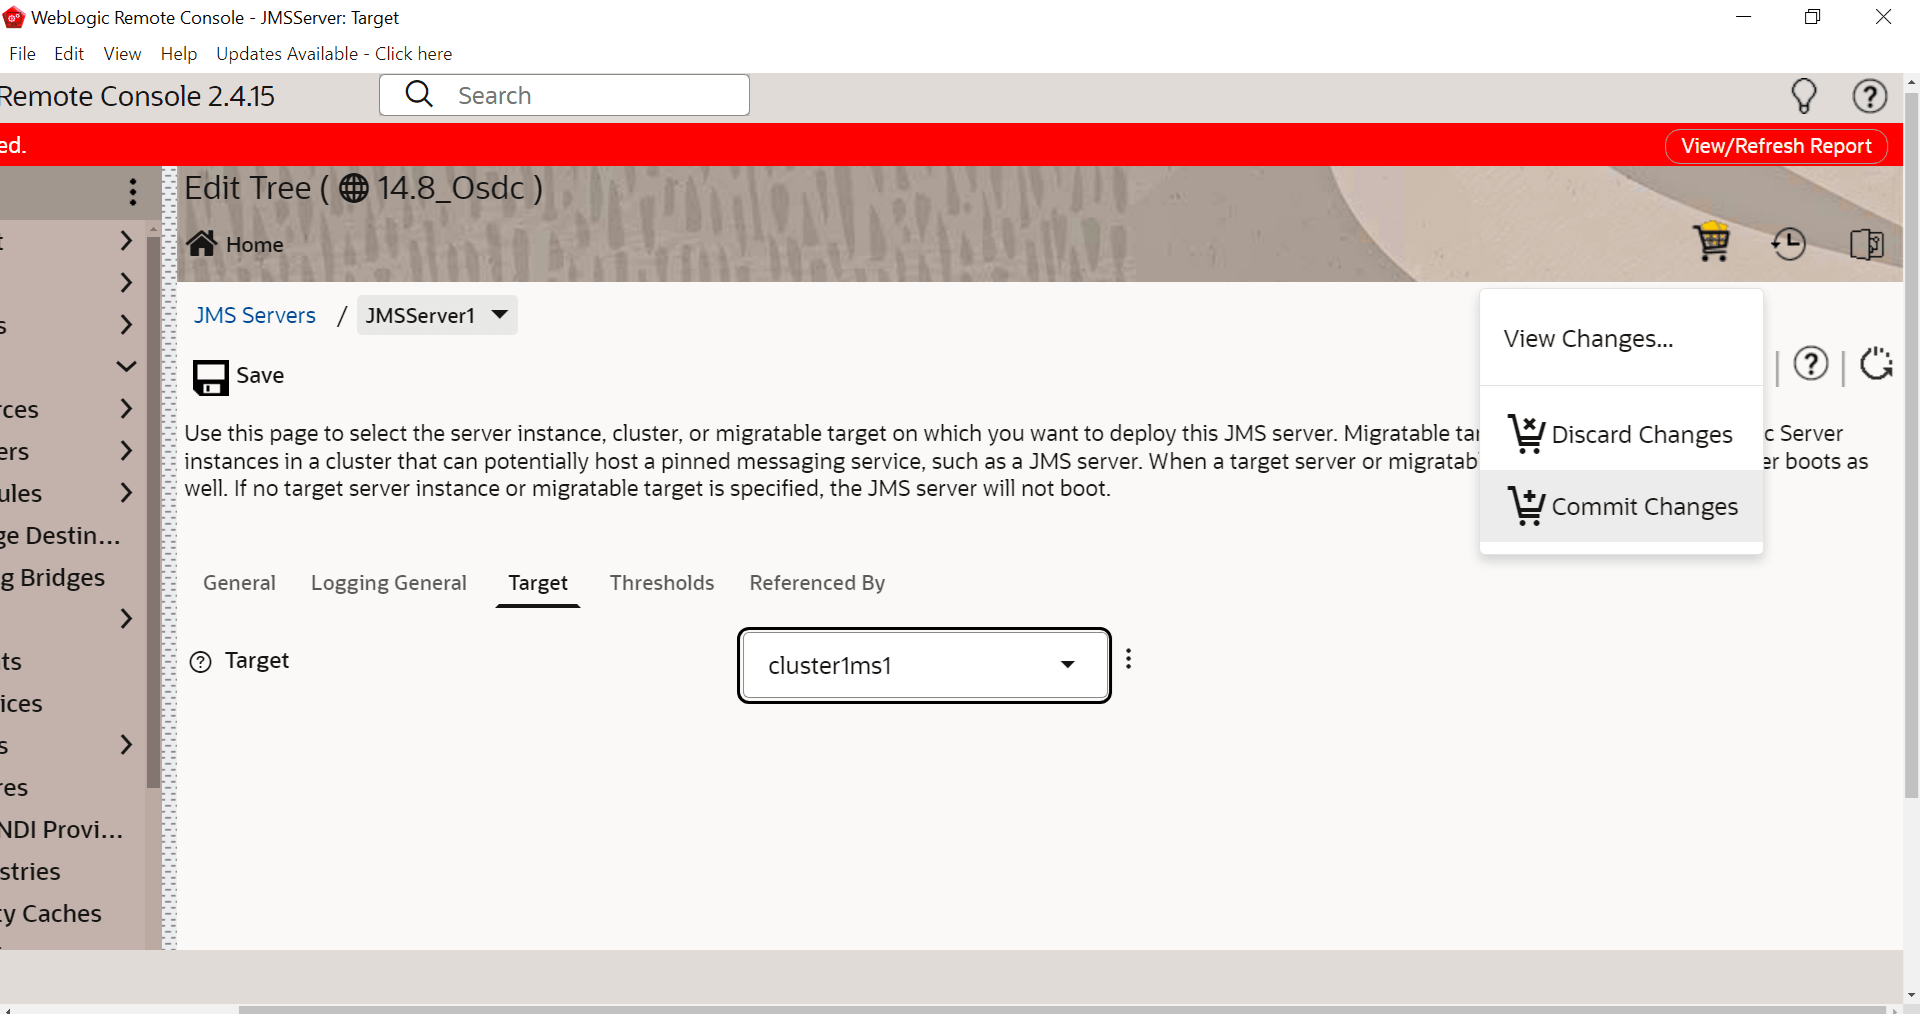Minimize the WebLogic Remote Console window
The height and width of the screenshot is (1014, 1920).
pos(1743,17)
